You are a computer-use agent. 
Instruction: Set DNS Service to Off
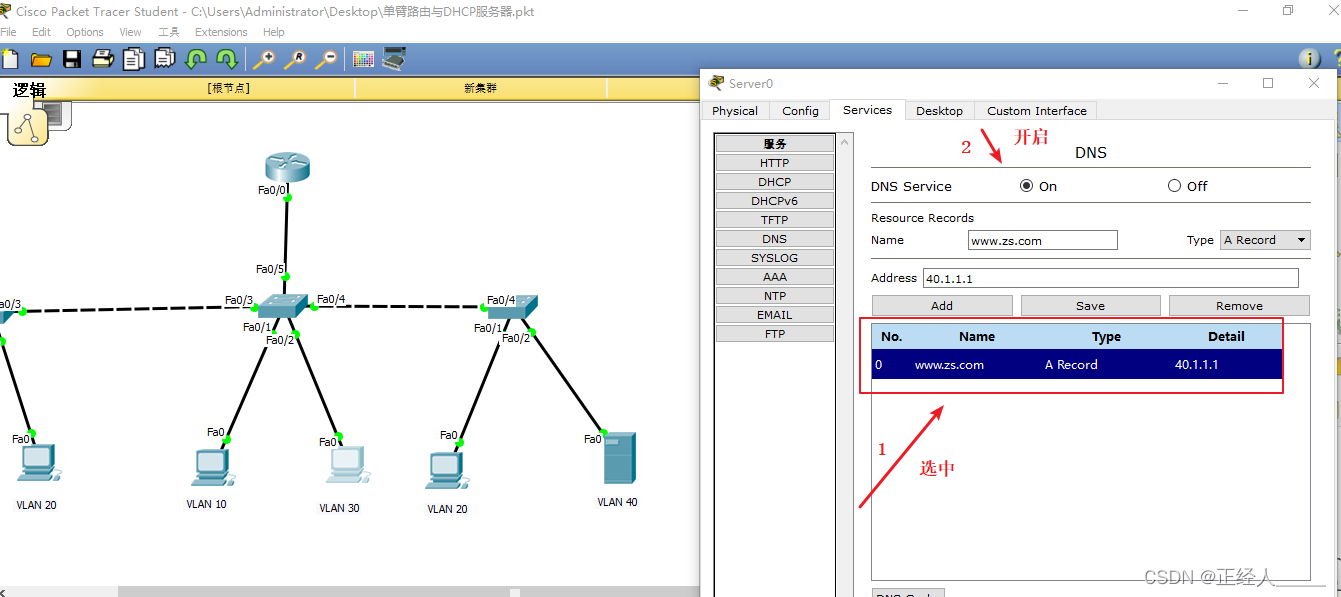point(1174,186)
